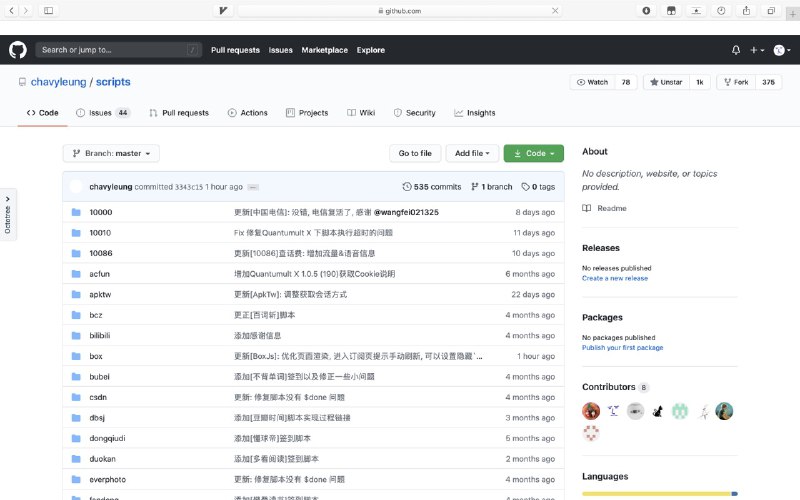Toggle the Unstar button
800x500 pixels.
(666, 82)
